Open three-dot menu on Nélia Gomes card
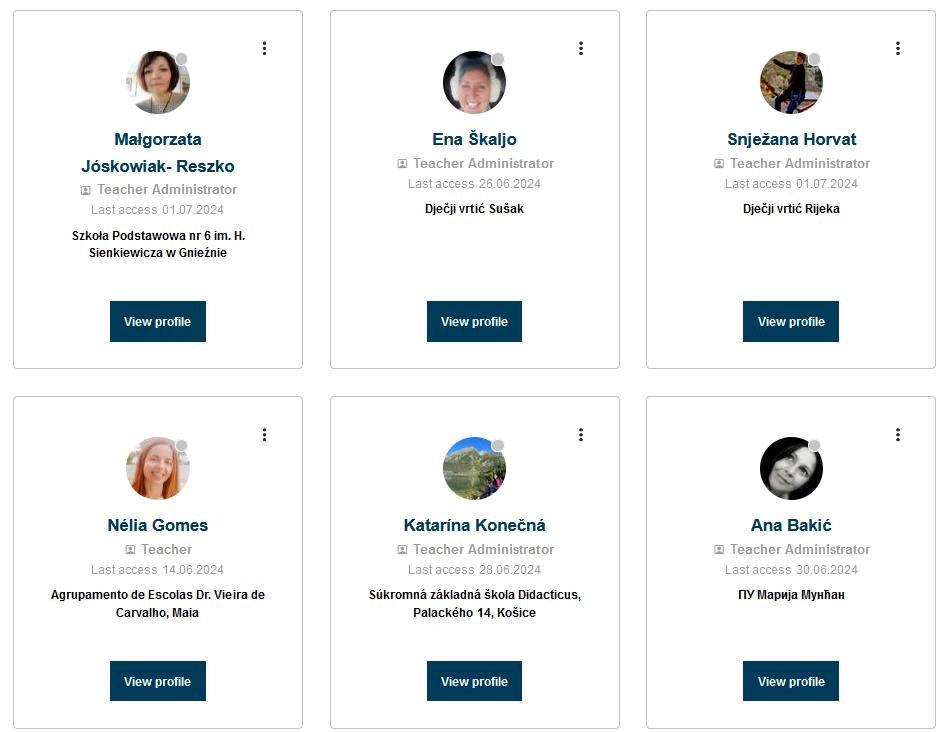Image resolution: width=948 pixels, height=732 pixels. coord(264,434)
